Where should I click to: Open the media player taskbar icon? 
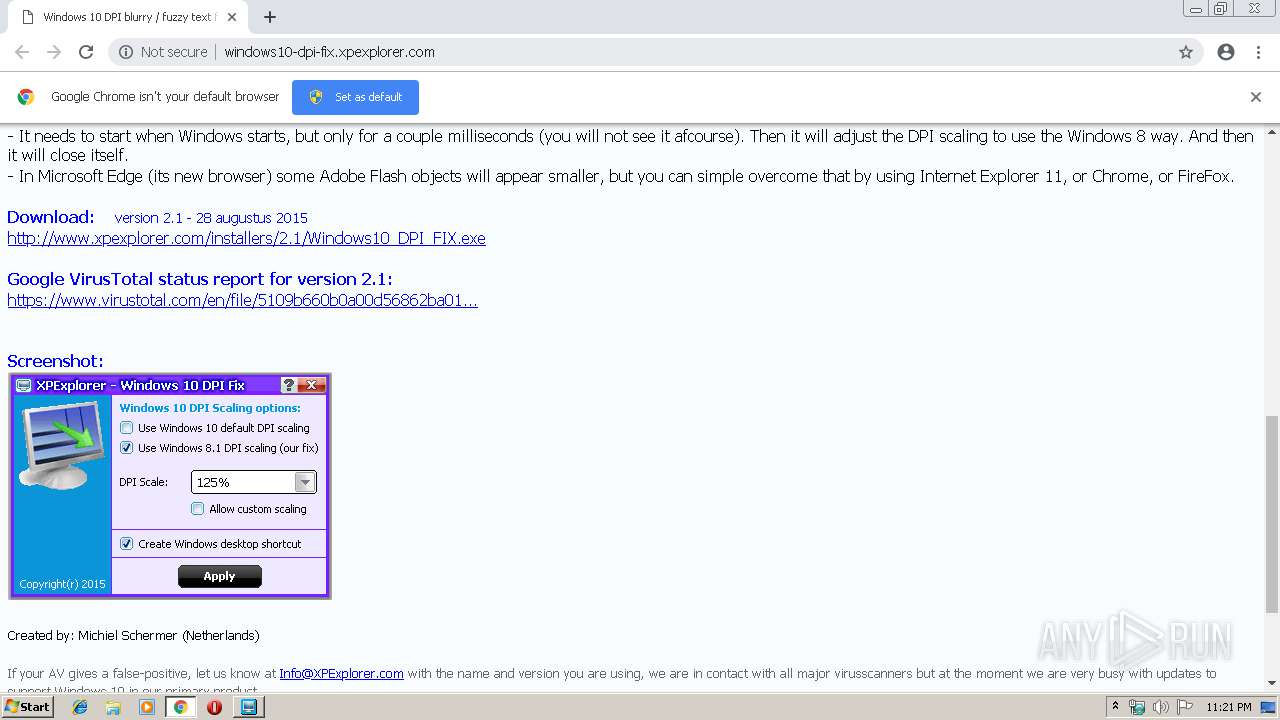pyautogui.click(x=147, y=707)
